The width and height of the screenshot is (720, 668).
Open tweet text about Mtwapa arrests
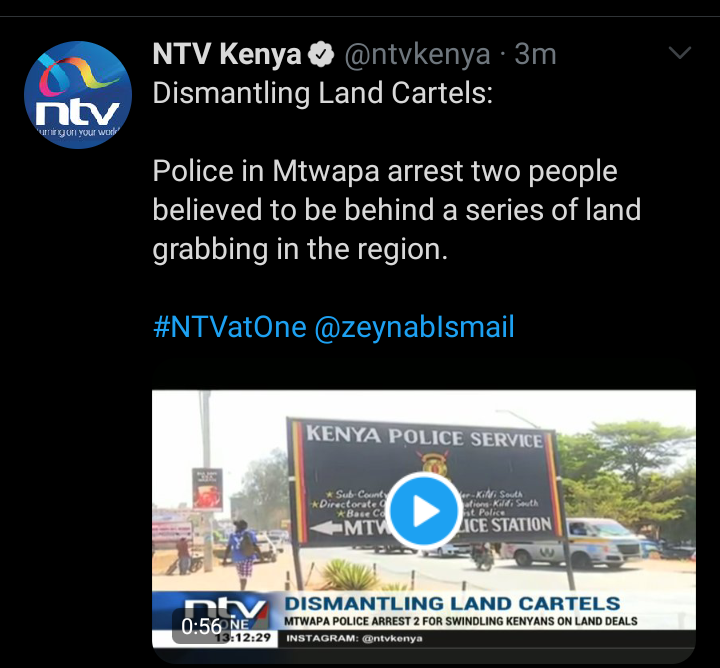click(x=397, y=210)
